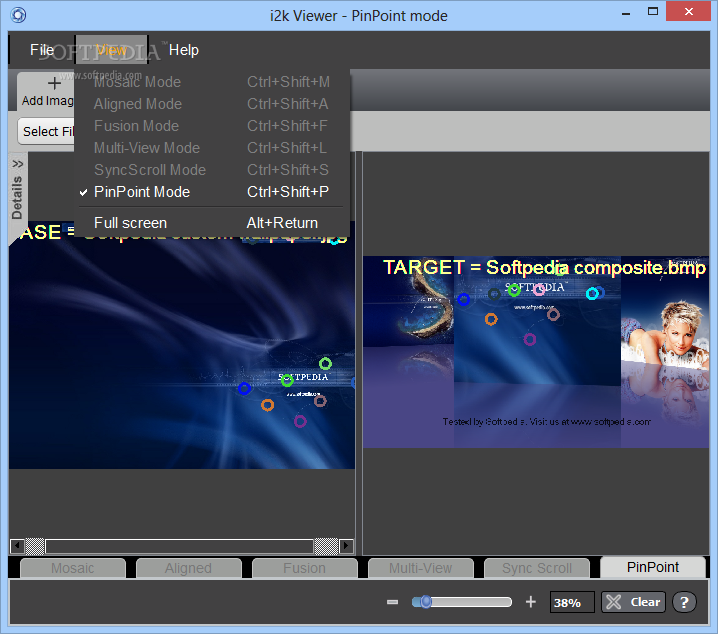This screenshot has width=718, height=634.
Task: Open help with the question mark button
Action: pyautogui.click(x=685, y=602)
